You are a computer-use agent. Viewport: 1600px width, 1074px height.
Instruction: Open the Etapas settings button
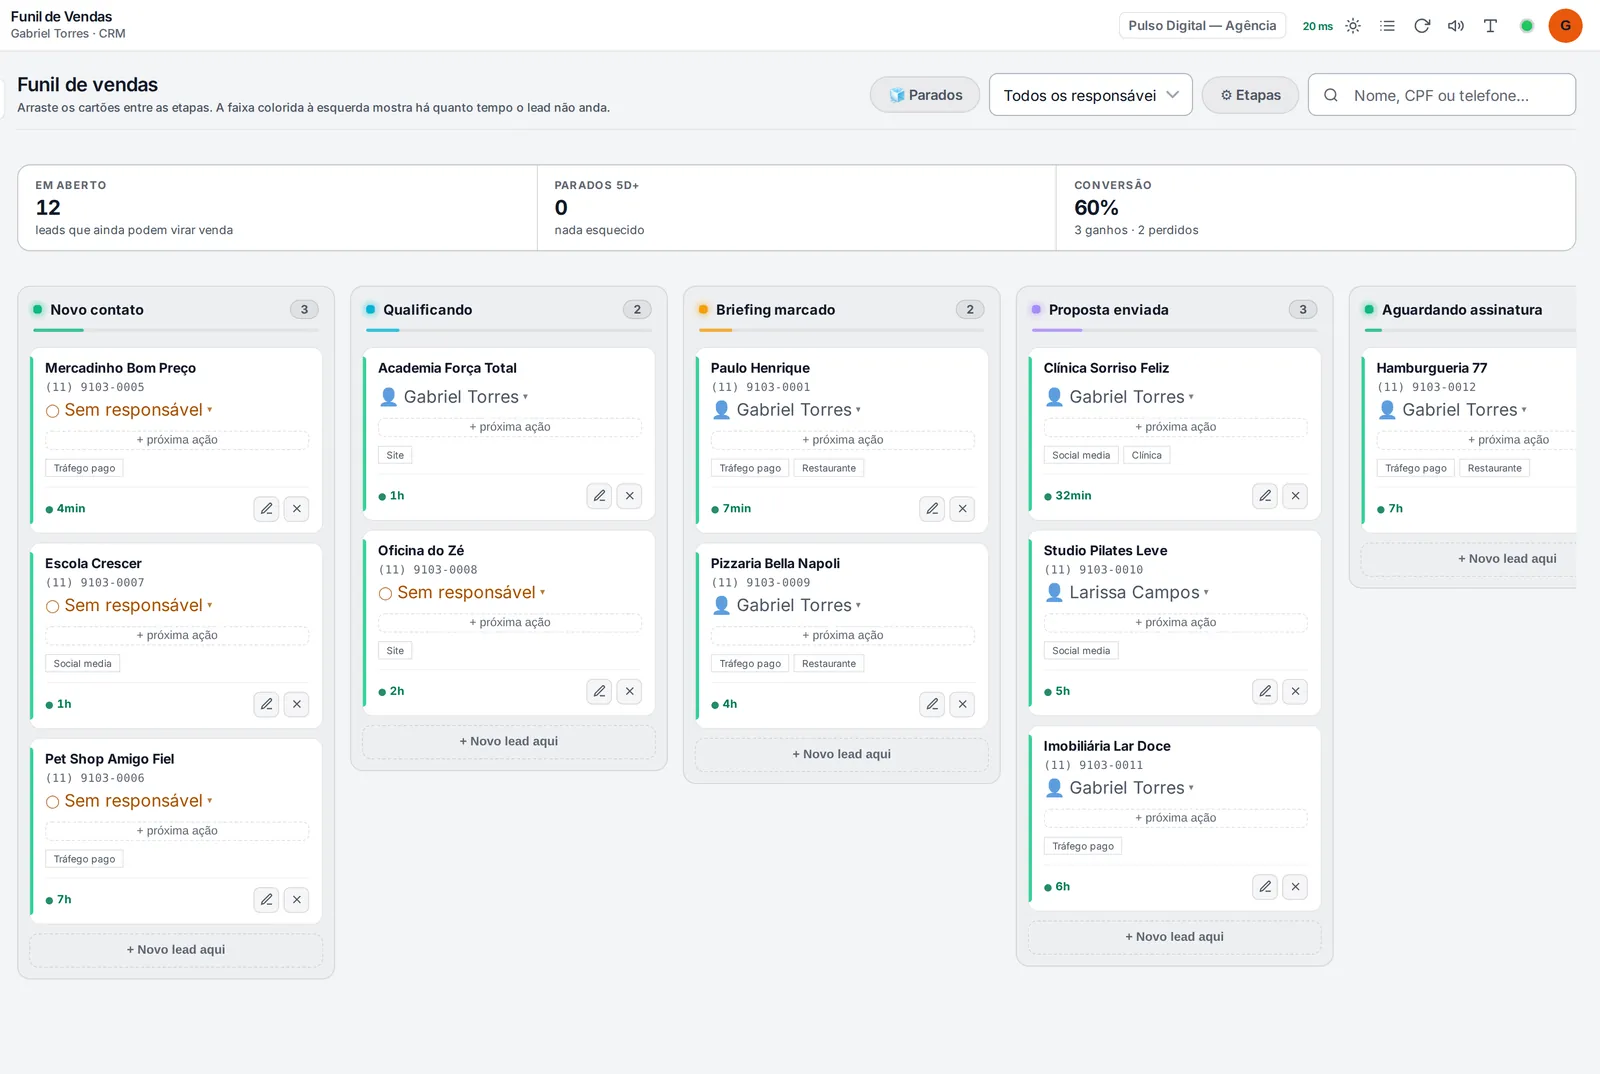[x=1250, y=95]
